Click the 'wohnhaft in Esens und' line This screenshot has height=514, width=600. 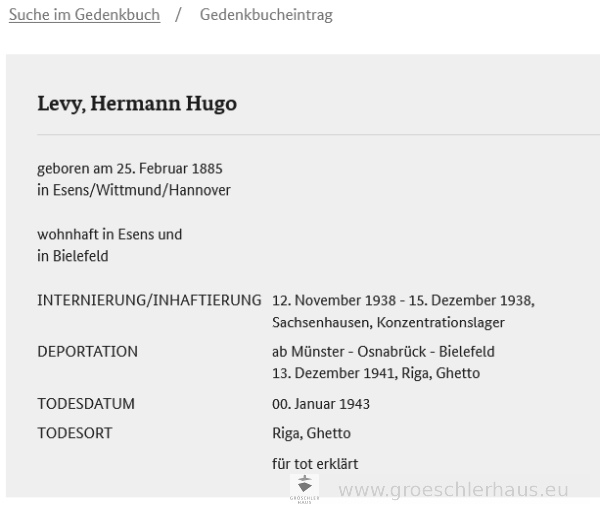[x=110, y=234]
